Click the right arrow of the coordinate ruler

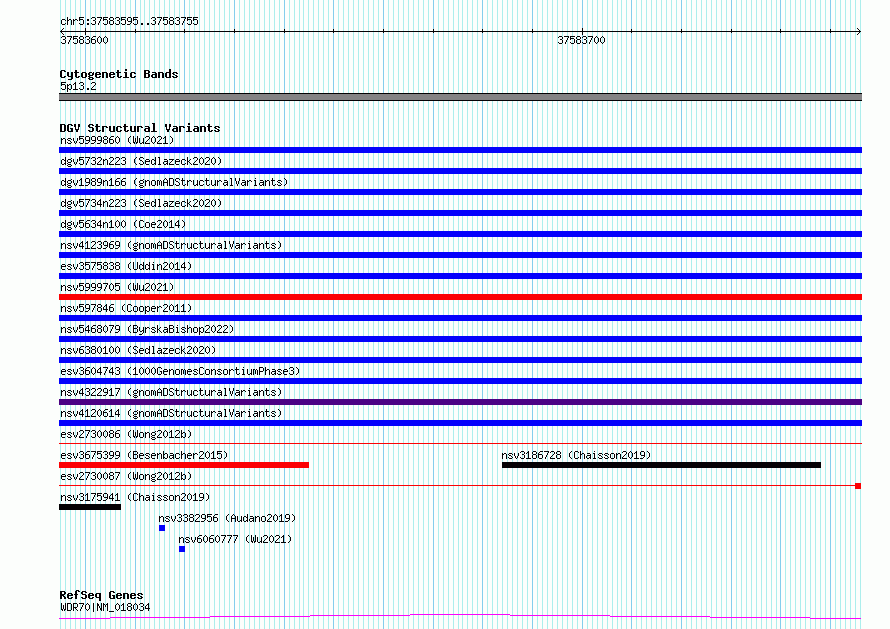click(859, 31)
